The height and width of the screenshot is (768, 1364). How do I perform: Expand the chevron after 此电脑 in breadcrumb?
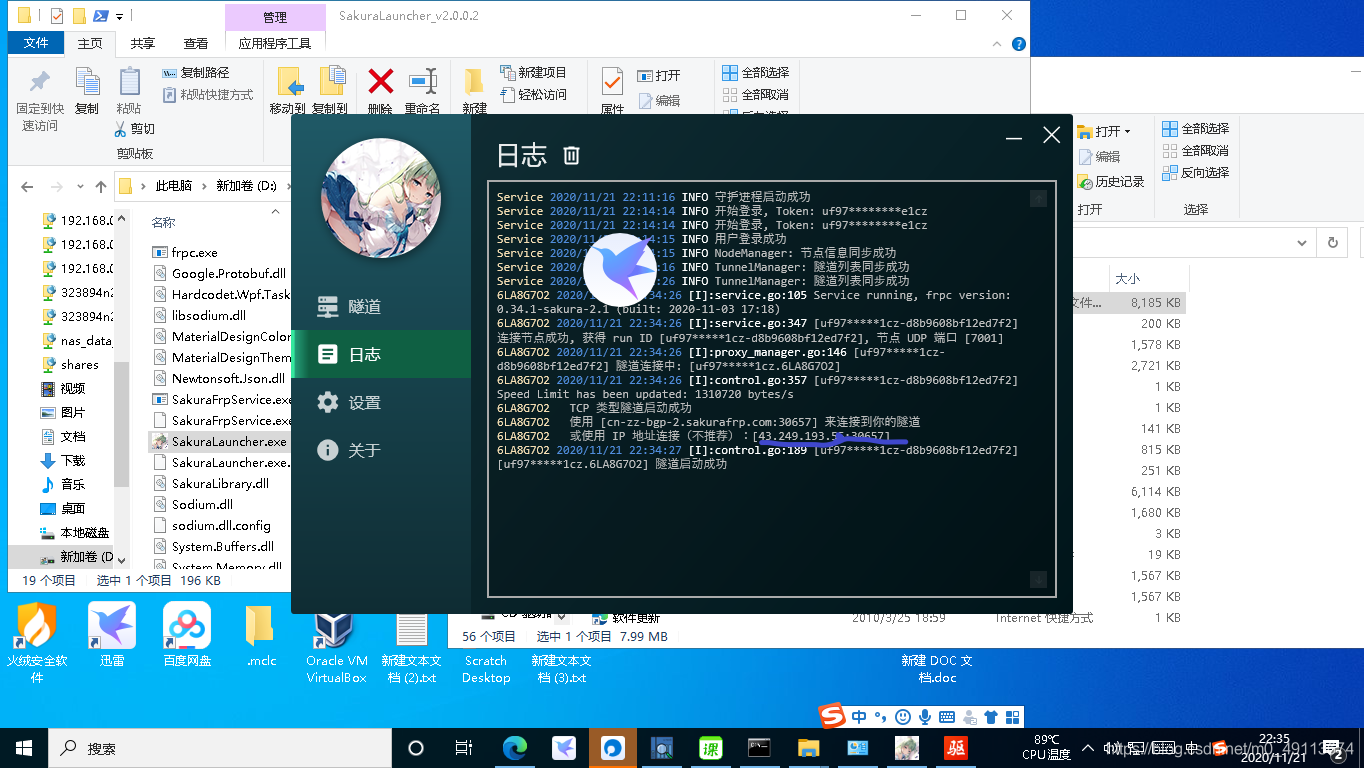tap(203, 186)
